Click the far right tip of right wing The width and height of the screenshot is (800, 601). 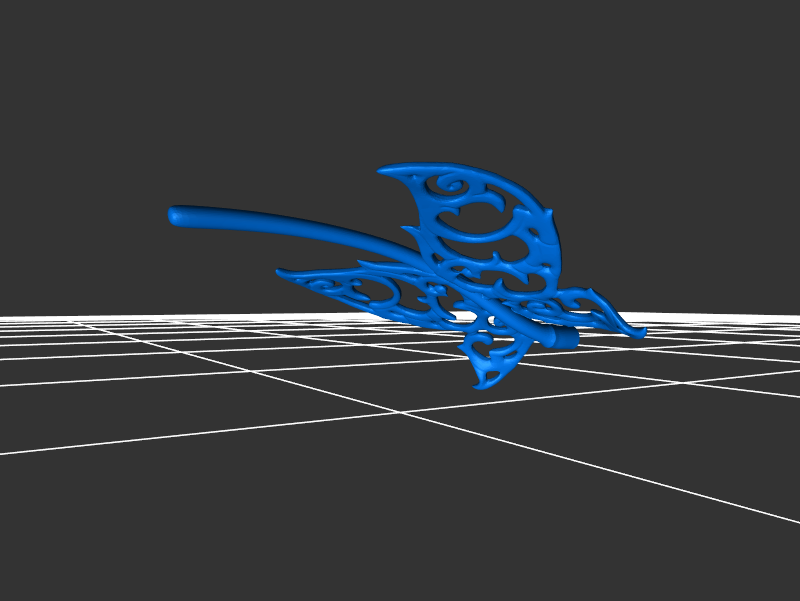[642, 332]
